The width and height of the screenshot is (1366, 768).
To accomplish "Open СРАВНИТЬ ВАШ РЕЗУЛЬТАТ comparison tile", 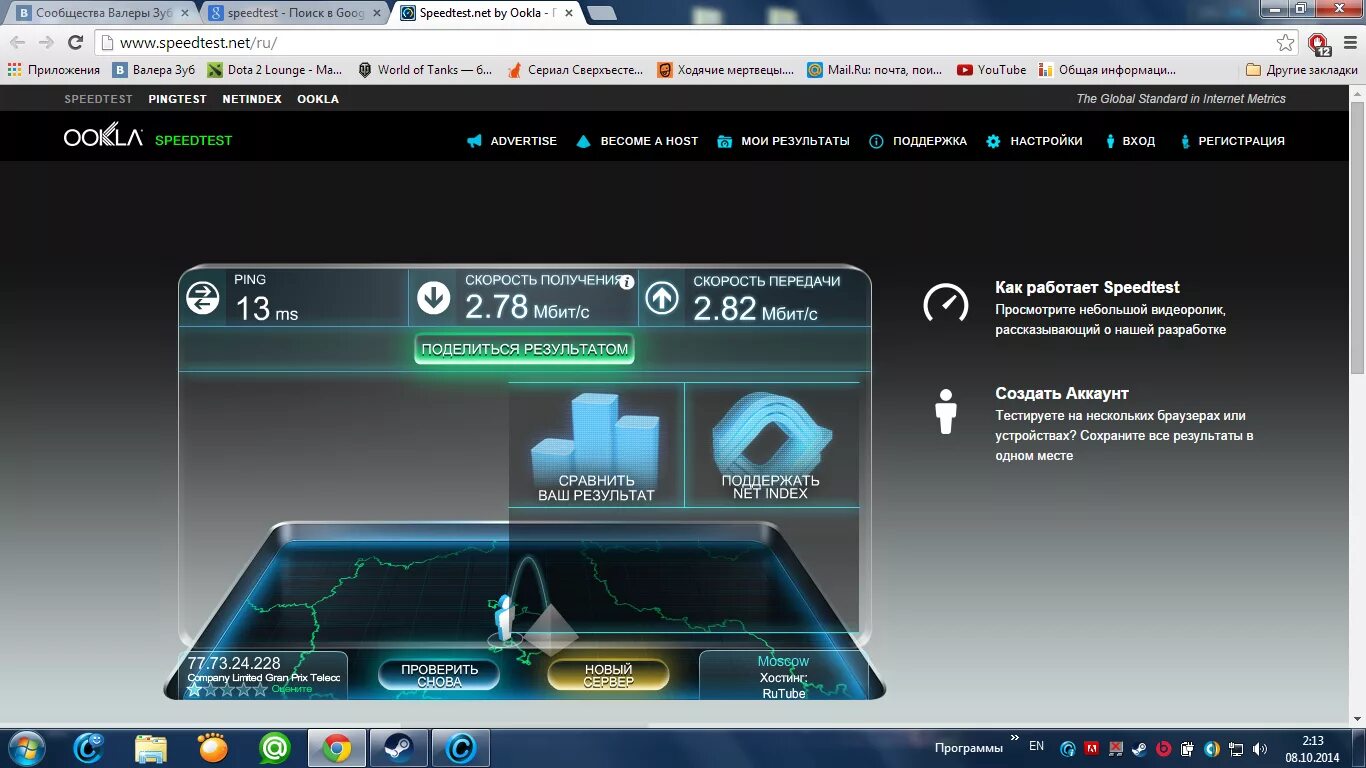I will click(596, 445).
